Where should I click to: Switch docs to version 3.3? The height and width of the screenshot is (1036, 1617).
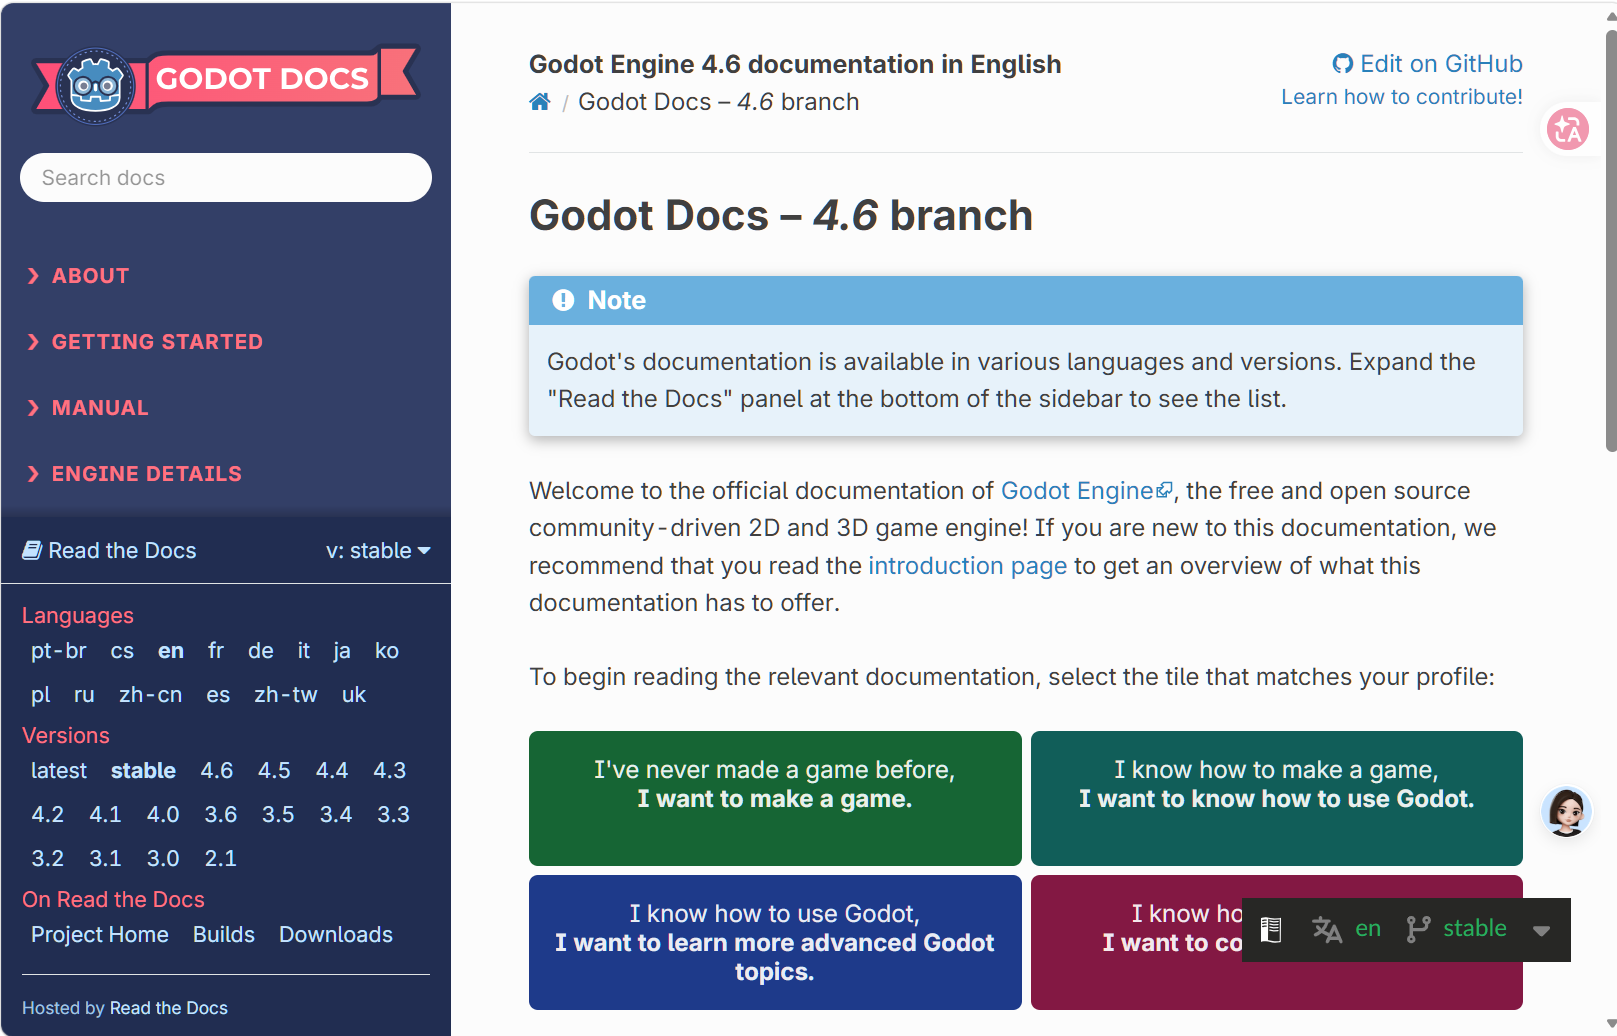click(x=394, y=815)
